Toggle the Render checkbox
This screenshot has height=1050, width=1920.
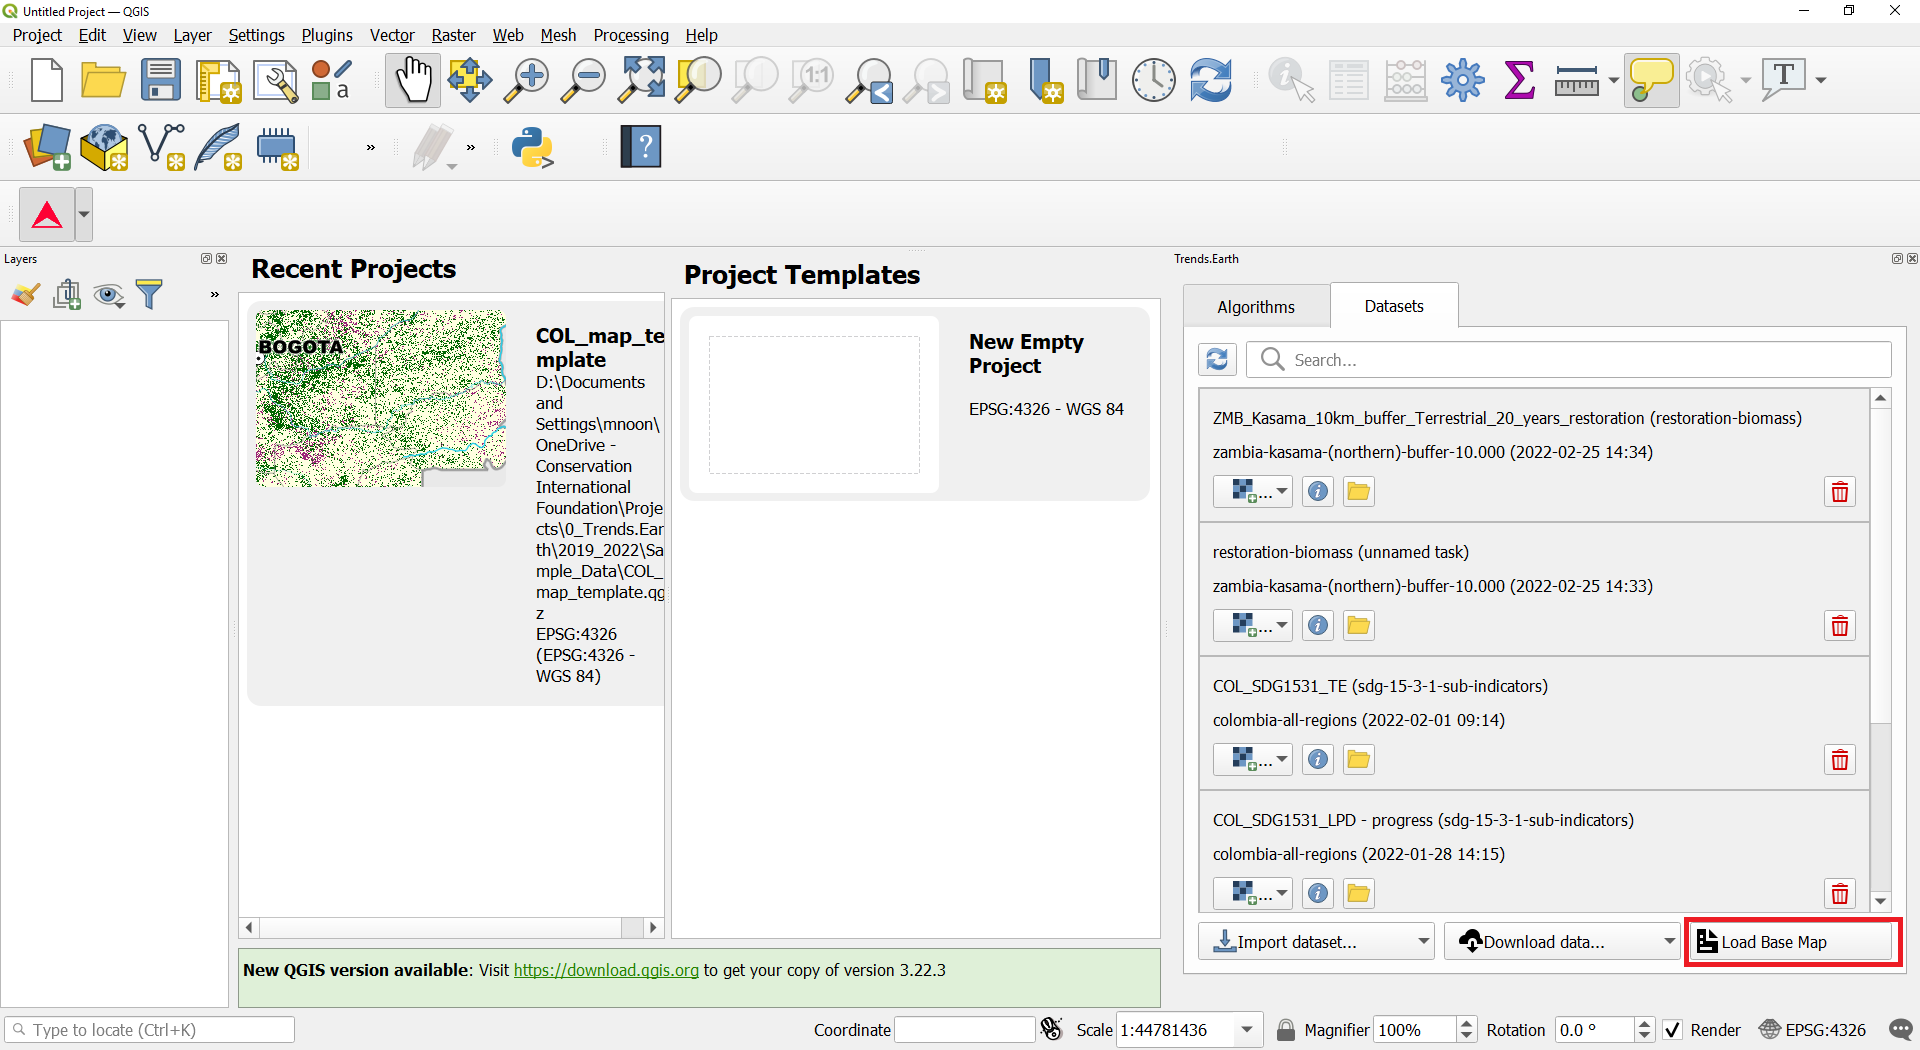pos(1675,1030)
